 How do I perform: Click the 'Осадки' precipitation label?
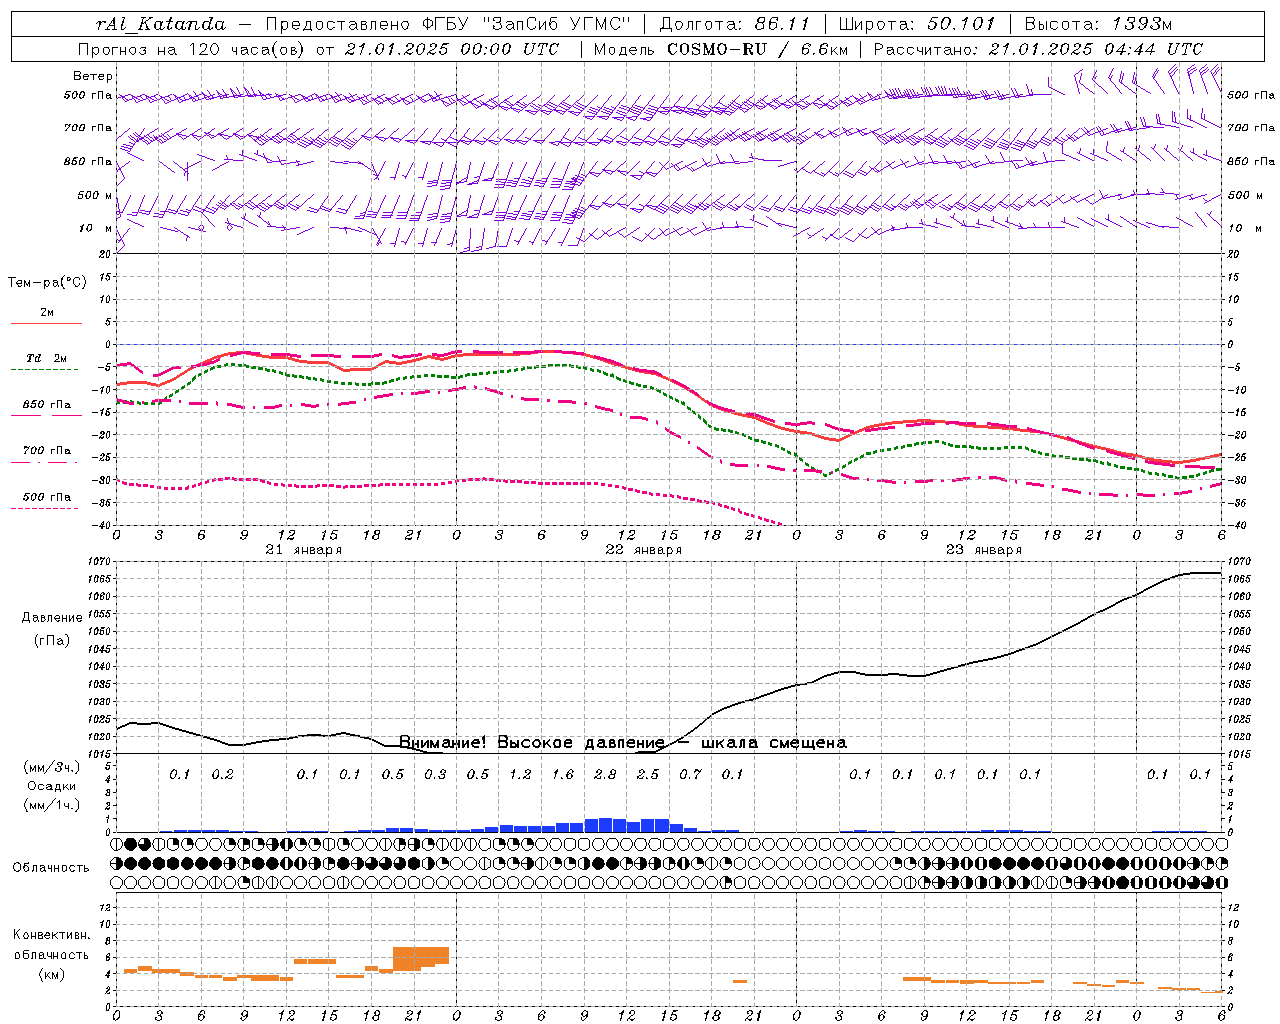(x=52, y=786)
